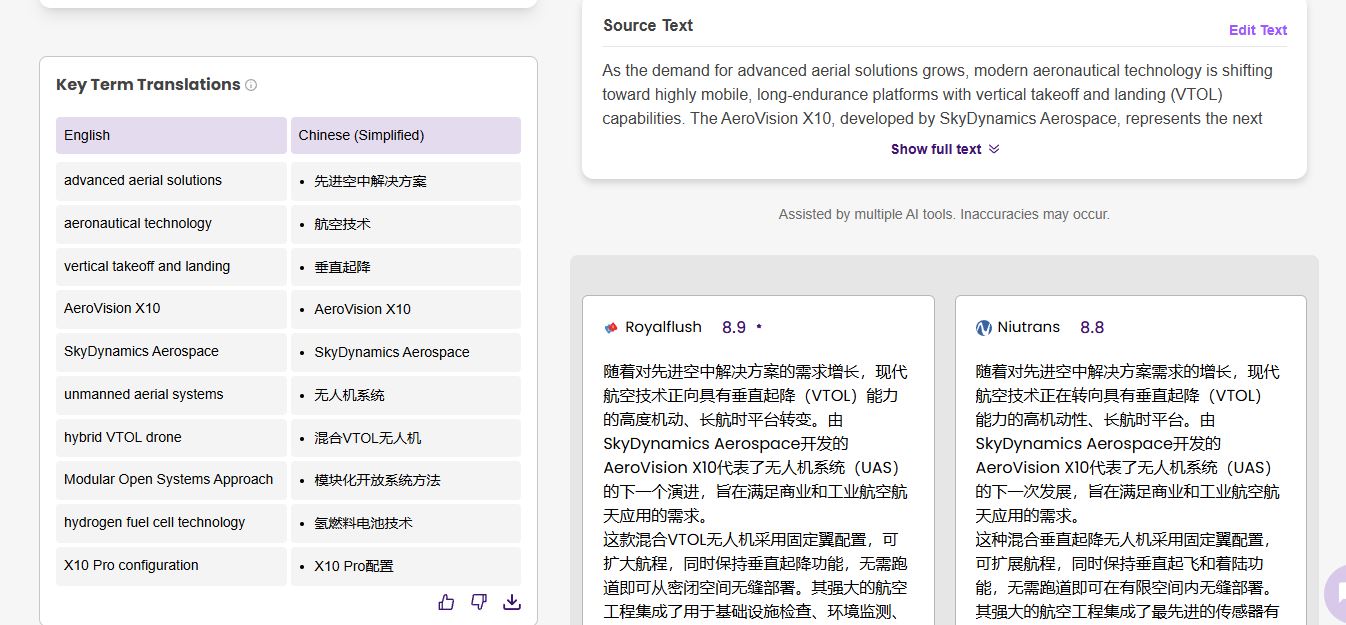Expand source with Show full text
Screen dimensions: 1346x625
[945, 149]
